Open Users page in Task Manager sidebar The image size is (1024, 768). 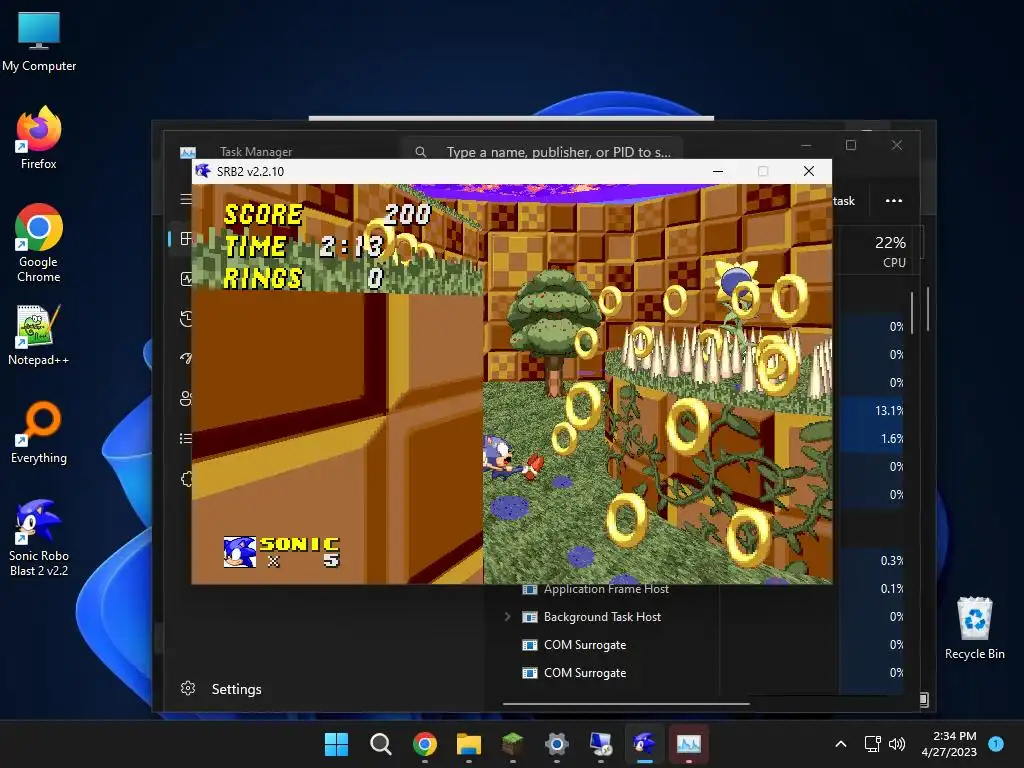[x=186, y=398]
